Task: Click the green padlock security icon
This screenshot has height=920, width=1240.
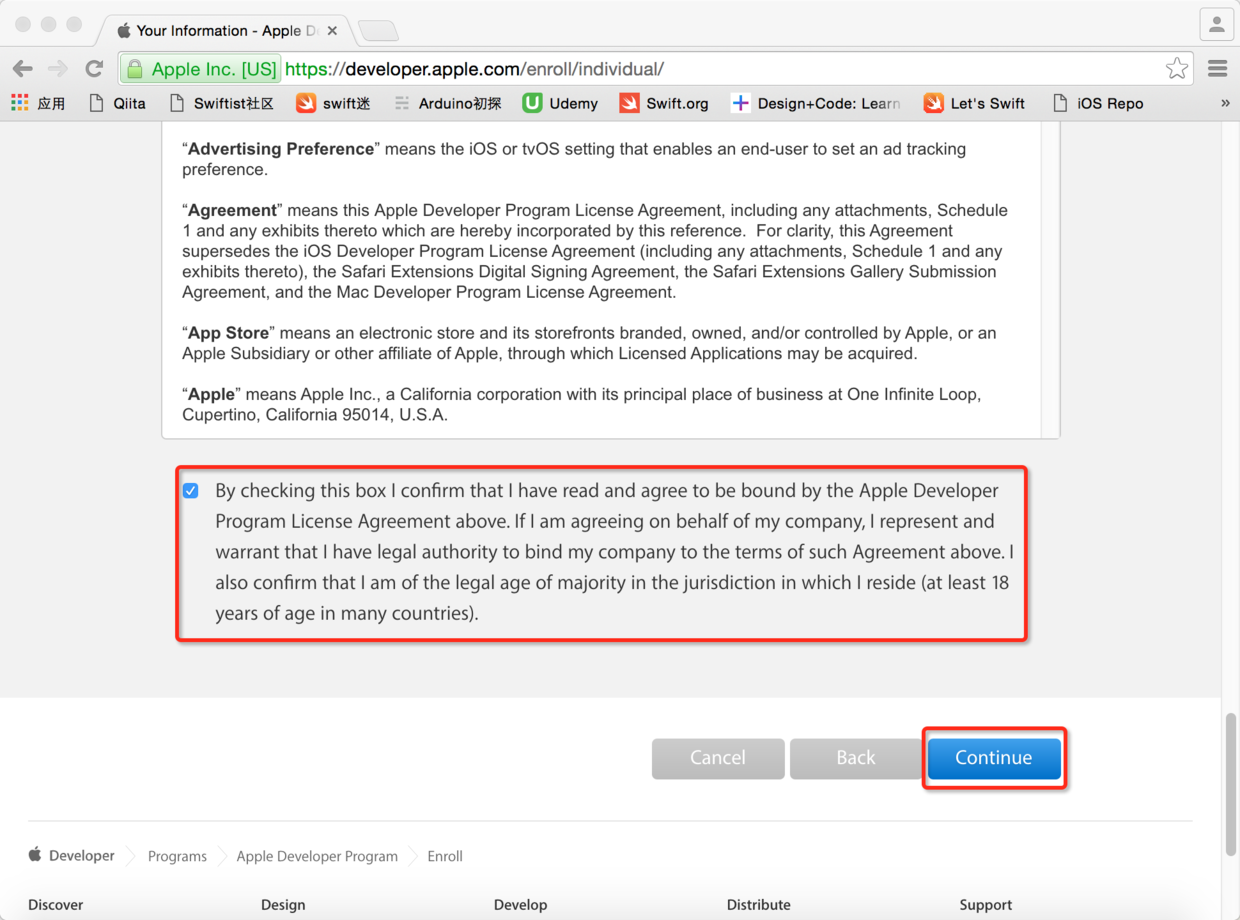Action: click(x=135, y=69)
